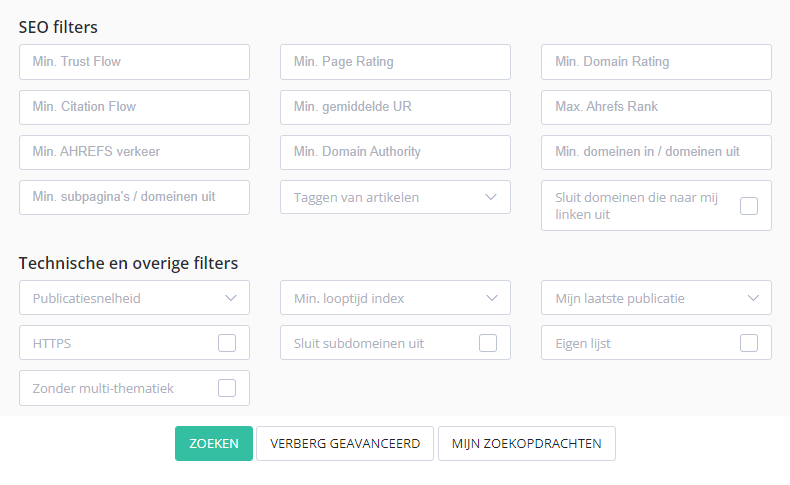Tick the Zonder multi-thematiek checkbox

tap(227, 388)
